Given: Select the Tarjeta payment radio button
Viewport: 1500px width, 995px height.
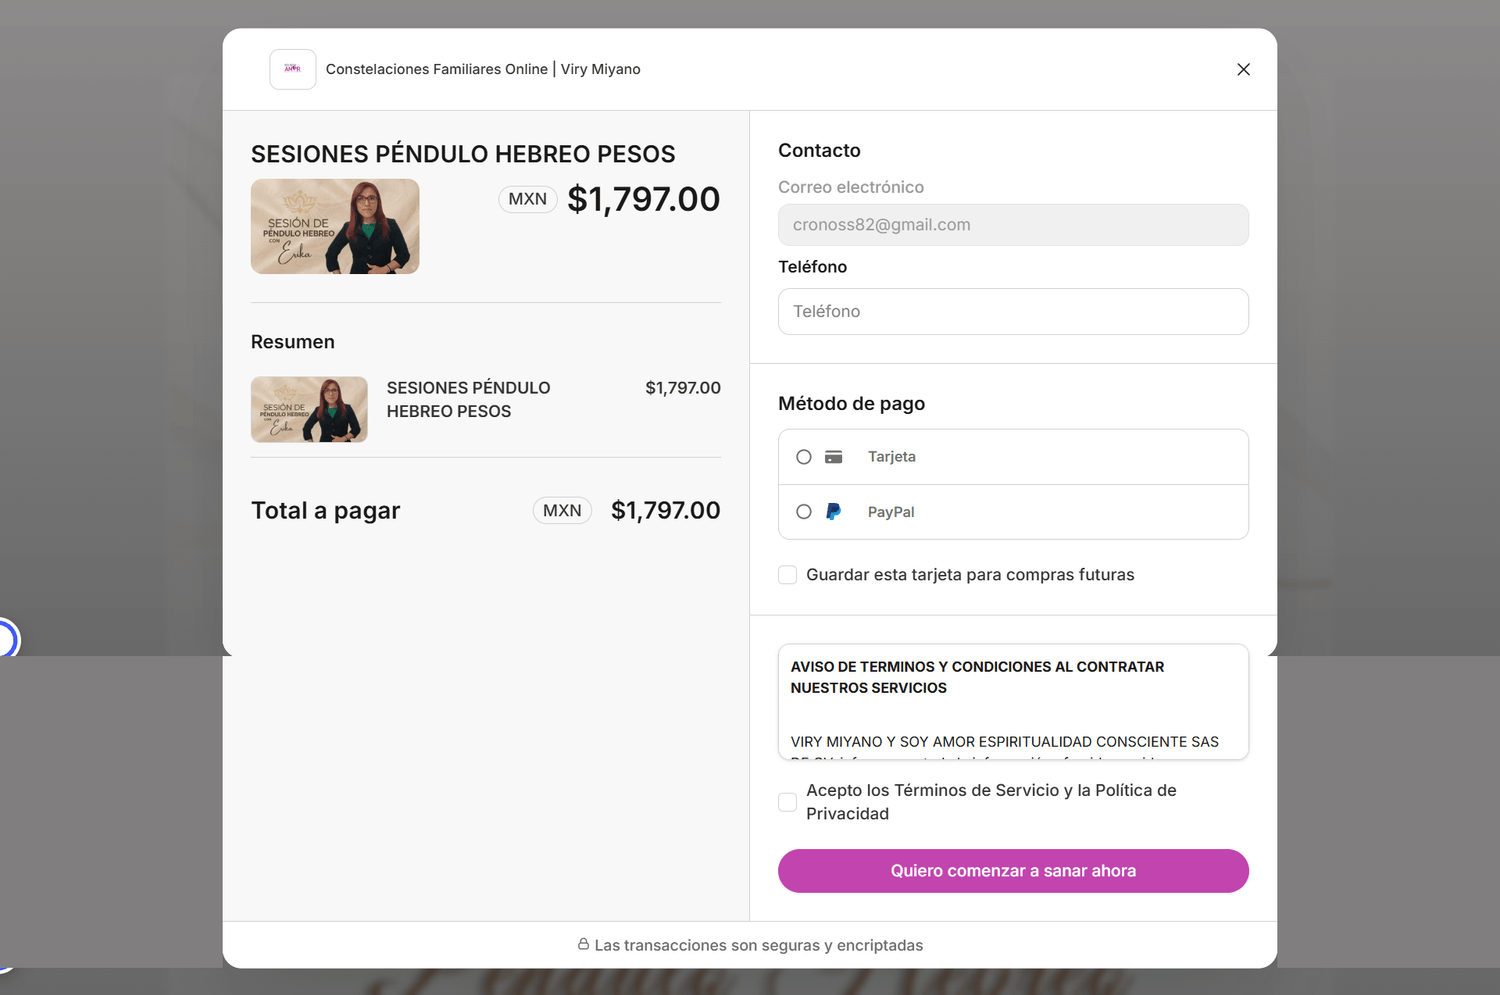Looking at the screenshot, I should (x=804, y=457).
